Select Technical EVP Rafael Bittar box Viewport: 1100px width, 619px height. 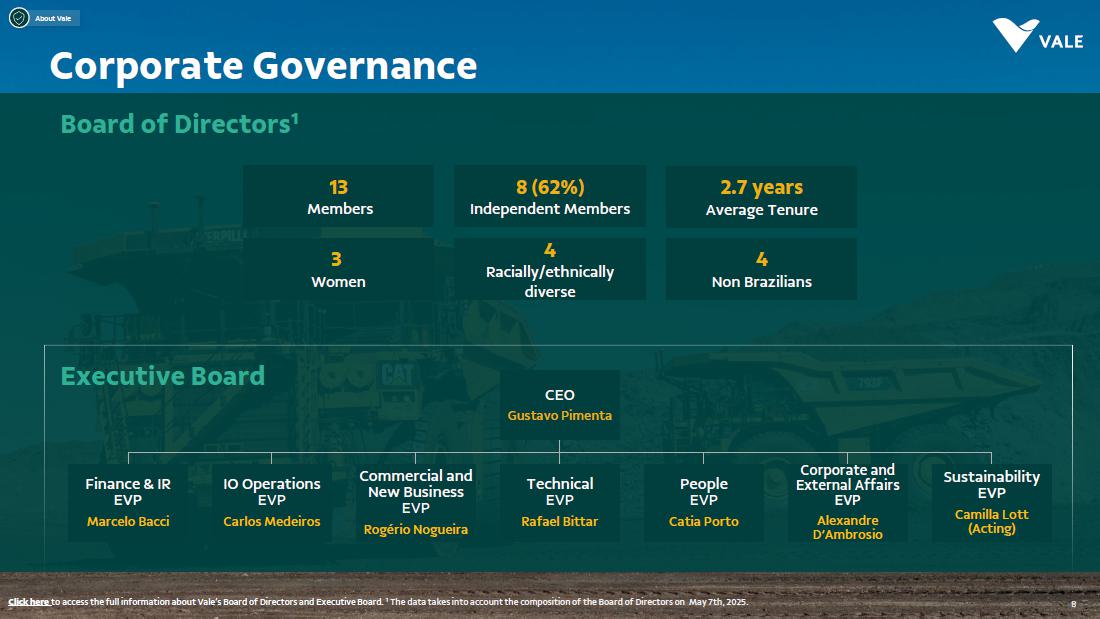click(x=560, y=502)
